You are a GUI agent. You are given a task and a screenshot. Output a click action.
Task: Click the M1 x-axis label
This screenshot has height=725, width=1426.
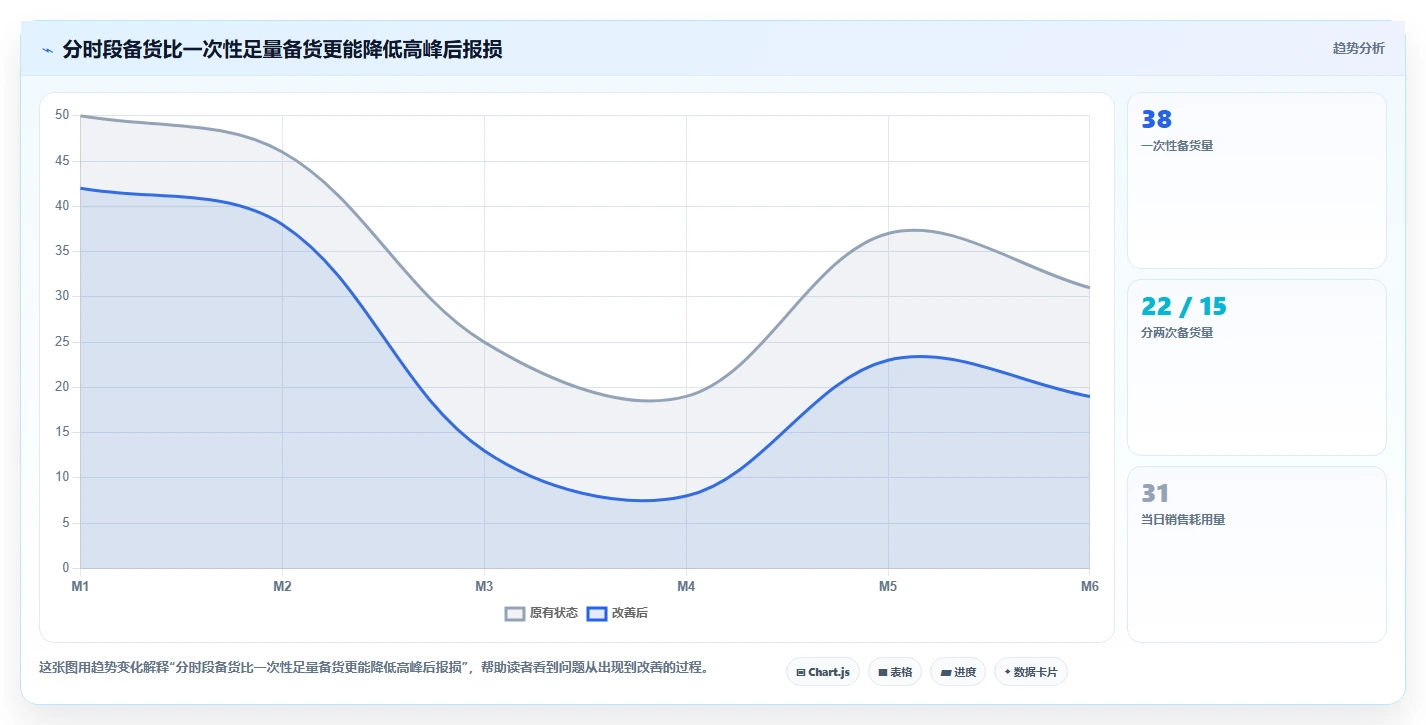(80, 586)
